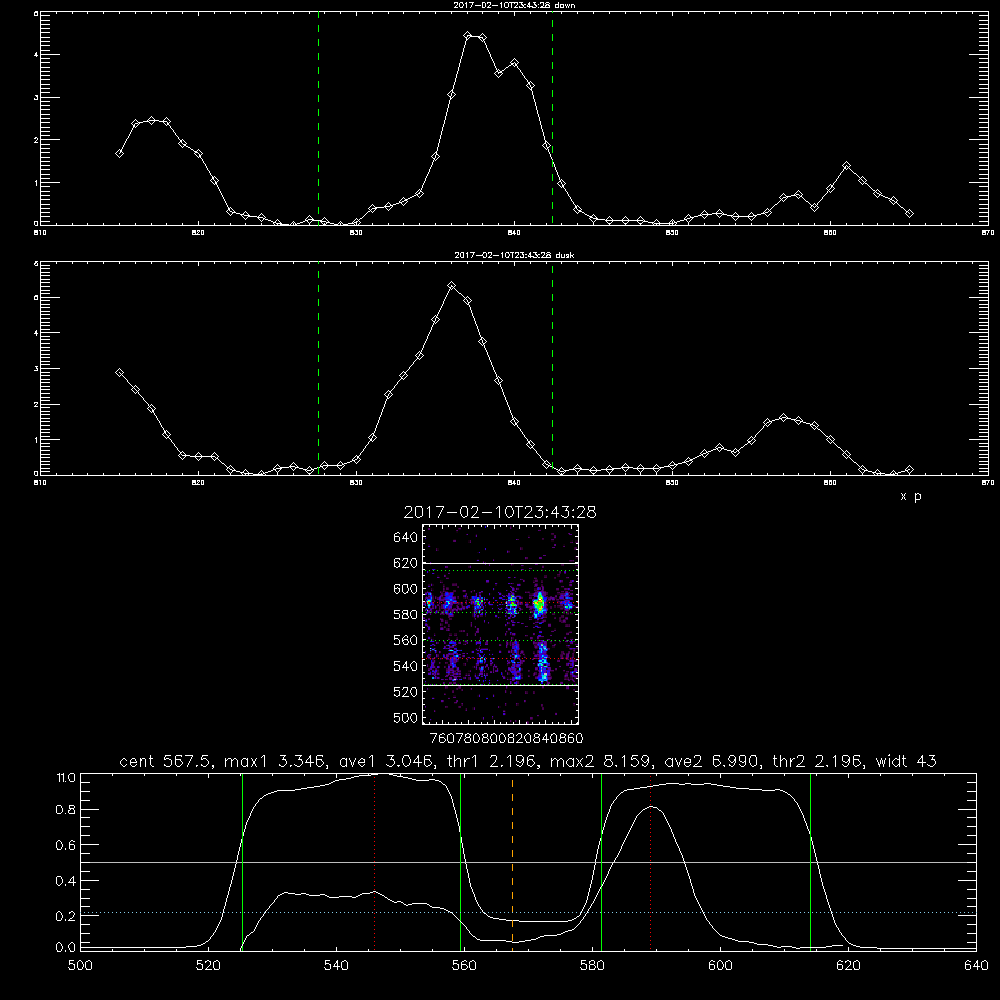
Task: Click the red dotted line near 546 in bottom plot
Action: [374, 861]
